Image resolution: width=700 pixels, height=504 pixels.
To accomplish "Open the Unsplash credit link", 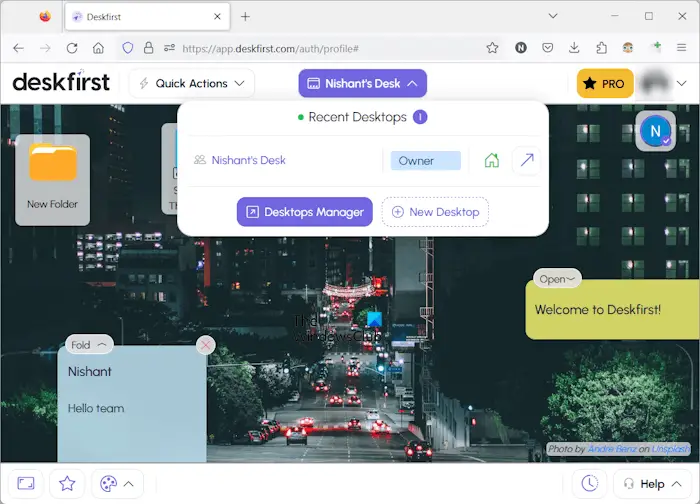I will click(670, 449).
